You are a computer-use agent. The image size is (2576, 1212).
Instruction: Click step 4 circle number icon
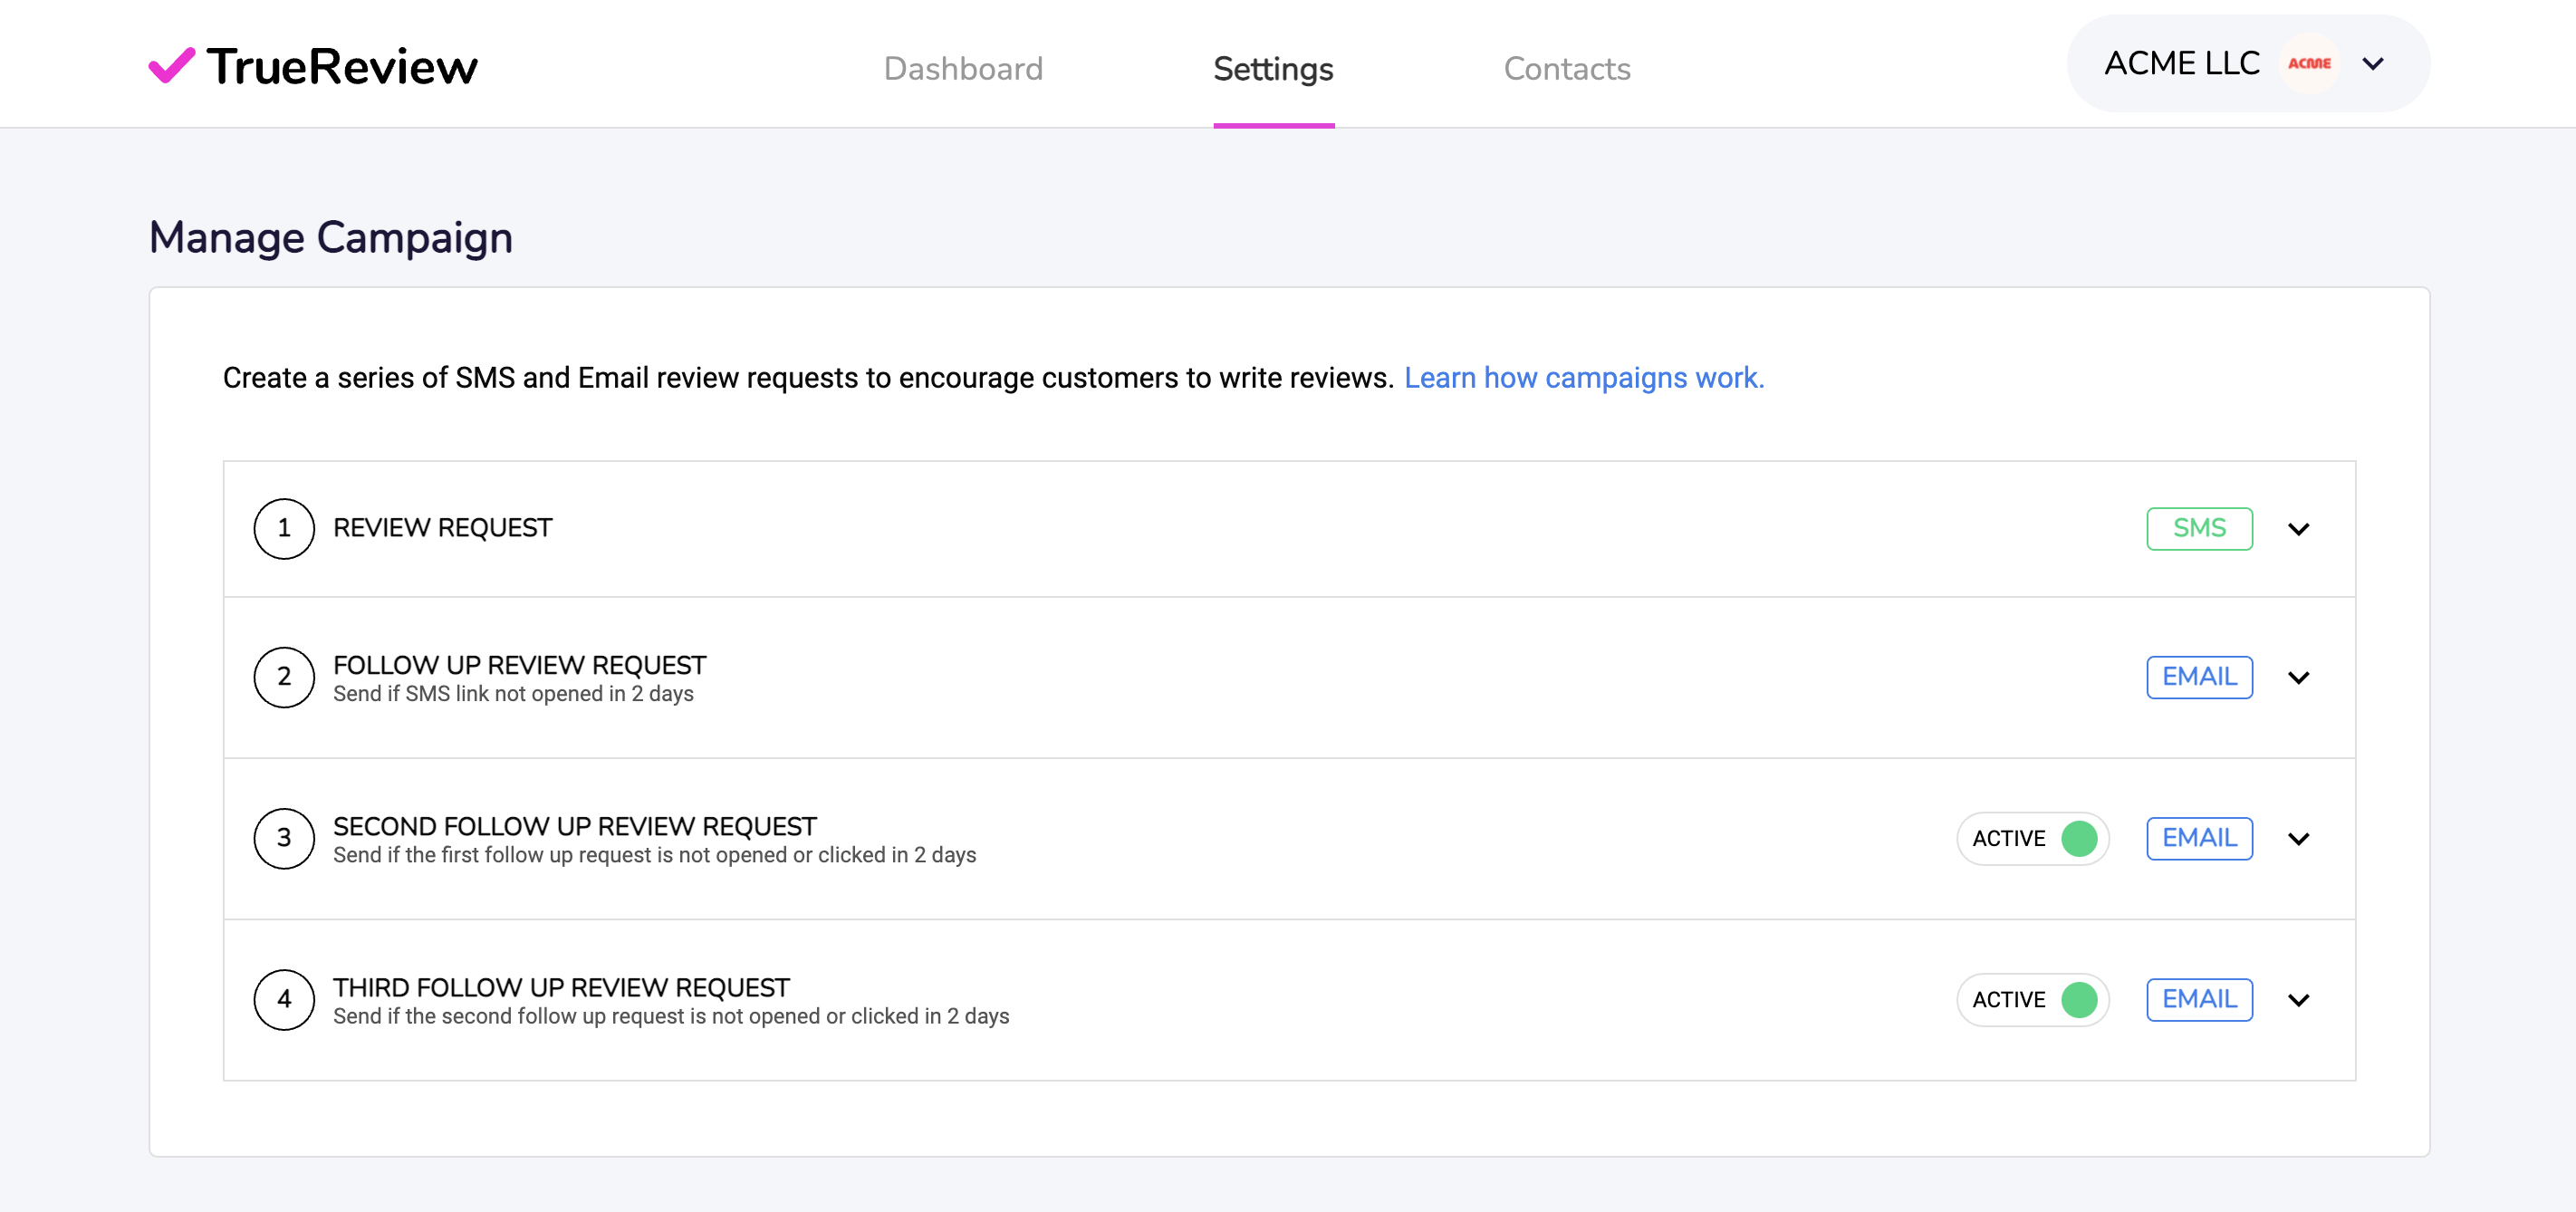click(284, 999)
